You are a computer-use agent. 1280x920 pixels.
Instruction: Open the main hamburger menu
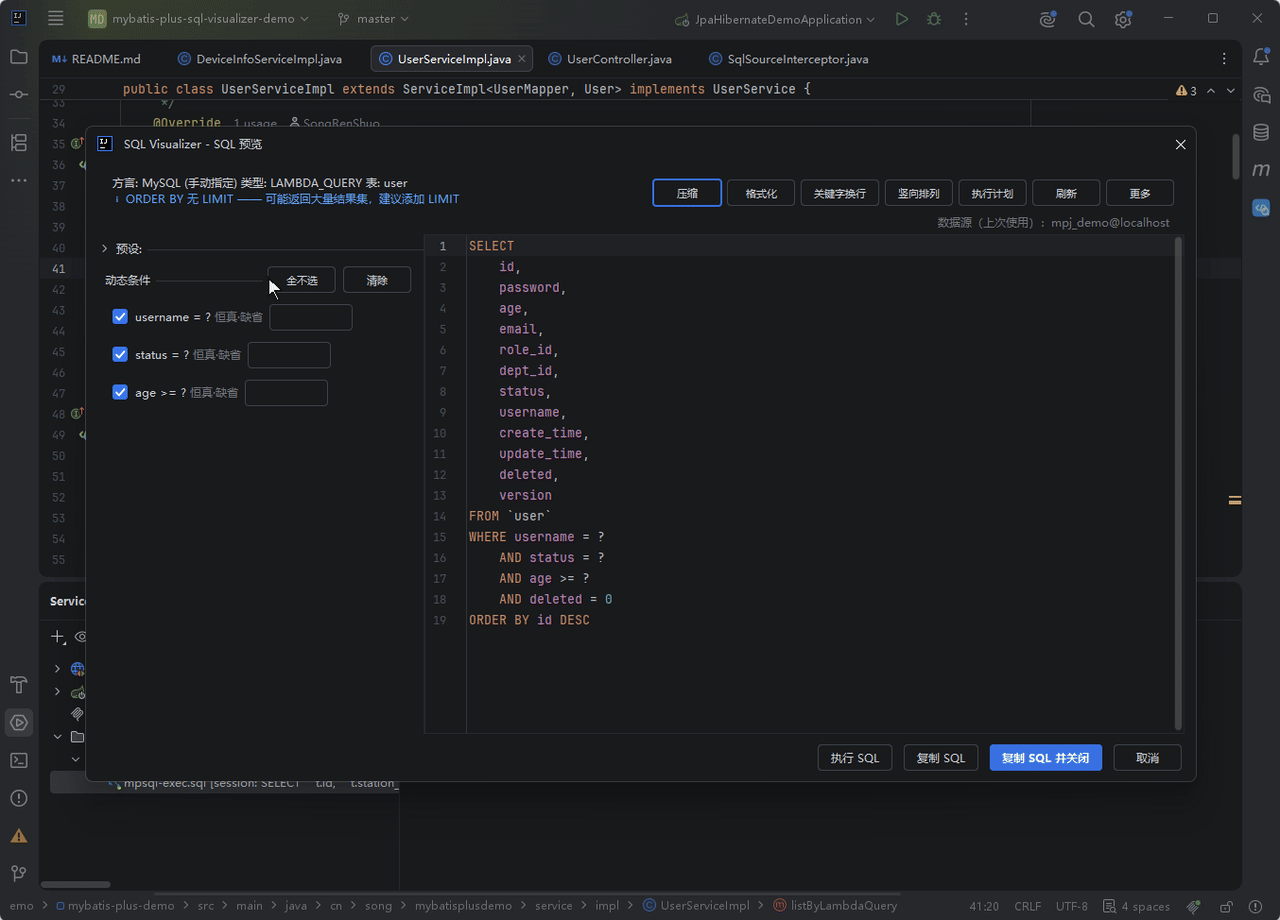click(56, 19)
